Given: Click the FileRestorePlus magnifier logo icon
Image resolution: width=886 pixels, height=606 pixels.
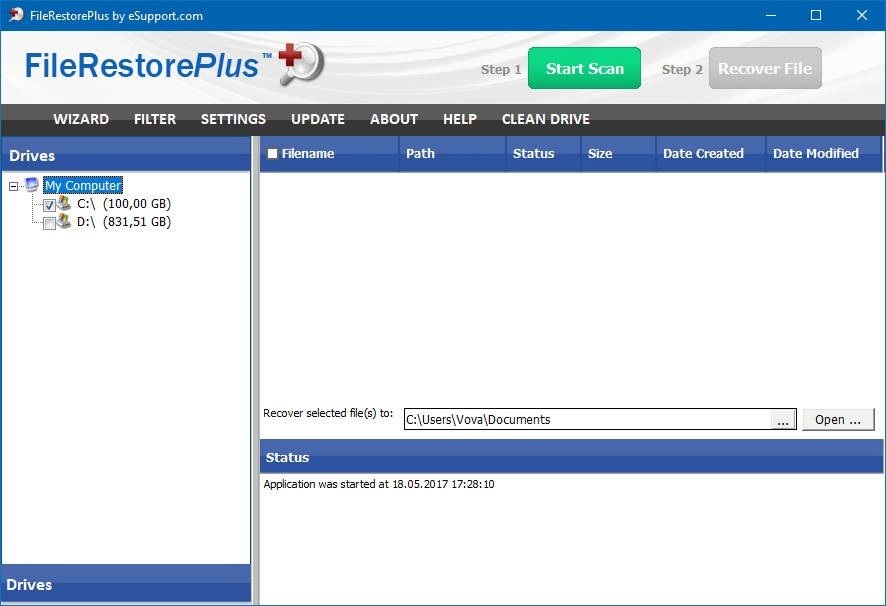Looking at the screenshot, I should (x=301, y=63).
